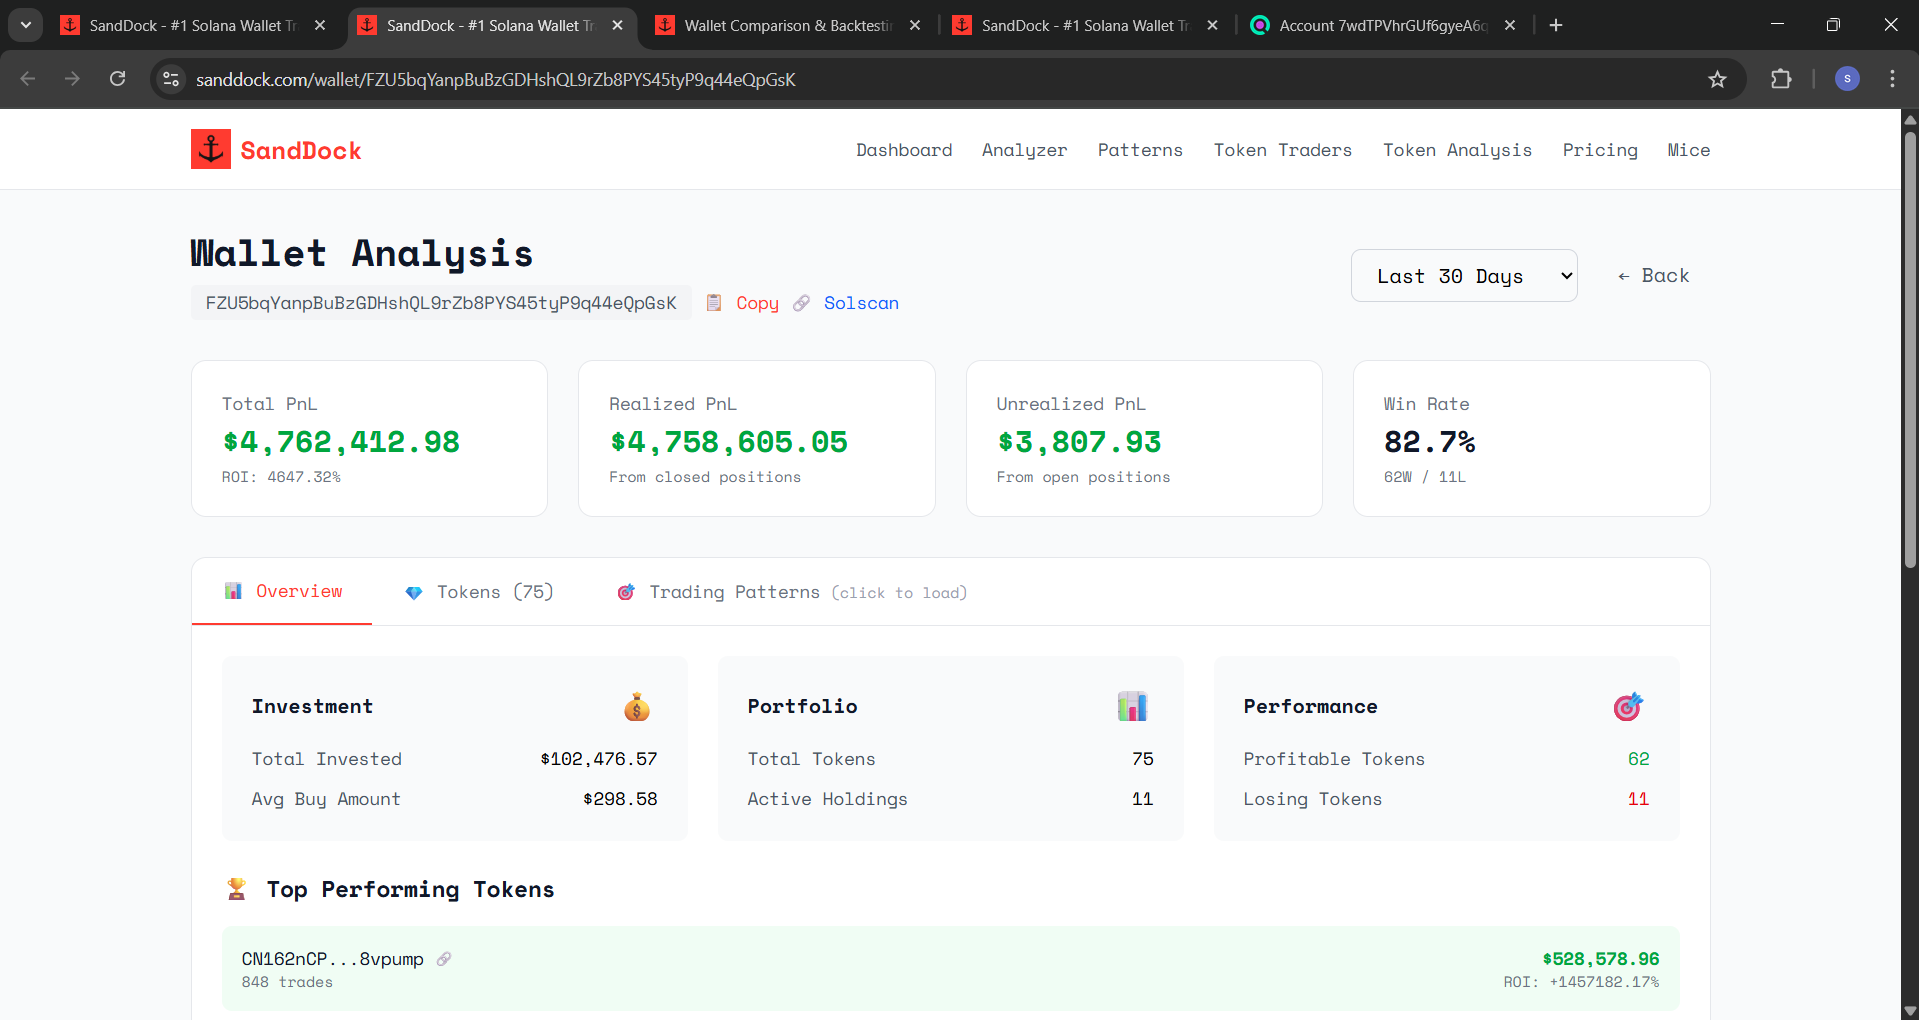Switch to Wallet Comparison & Backtesting browser tab

[x=790, y=25]
